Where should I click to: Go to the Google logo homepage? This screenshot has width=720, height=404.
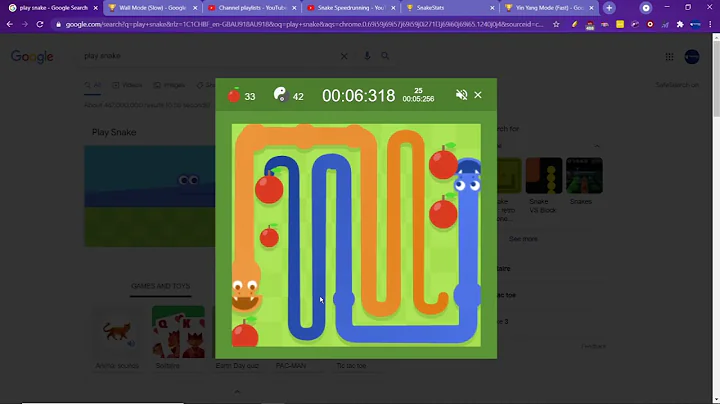tap(32, 56)
